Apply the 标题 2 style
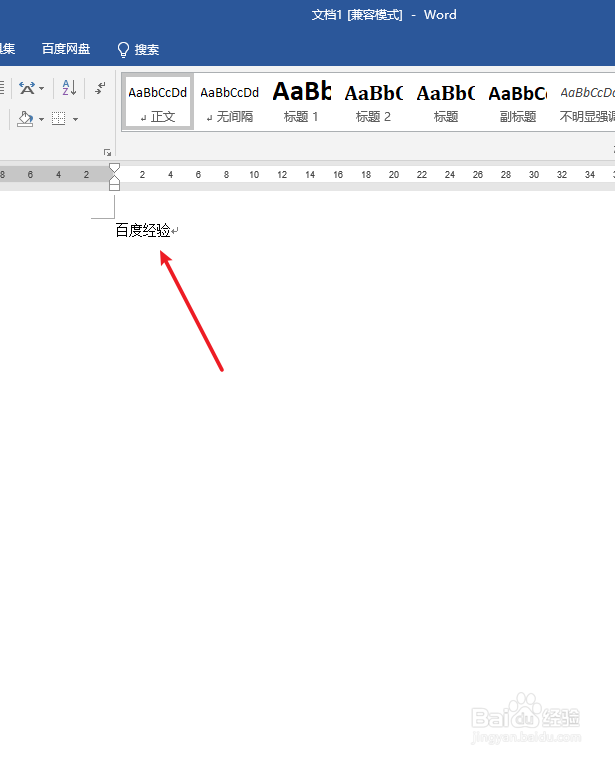Image resolution: width=615 pixels, height=758 pixels. pyautogui.click(x=373, y=102)
